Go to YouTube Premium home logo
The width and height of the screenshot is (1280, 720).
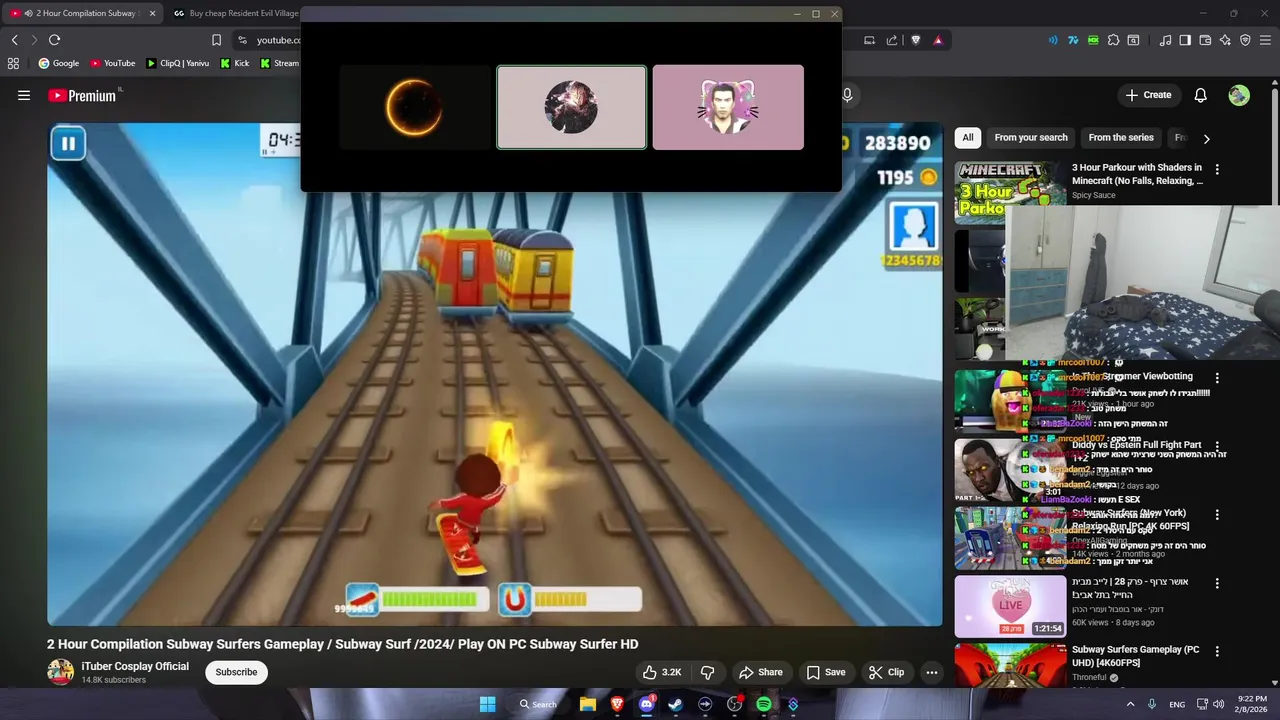click(x=82, y=95)
